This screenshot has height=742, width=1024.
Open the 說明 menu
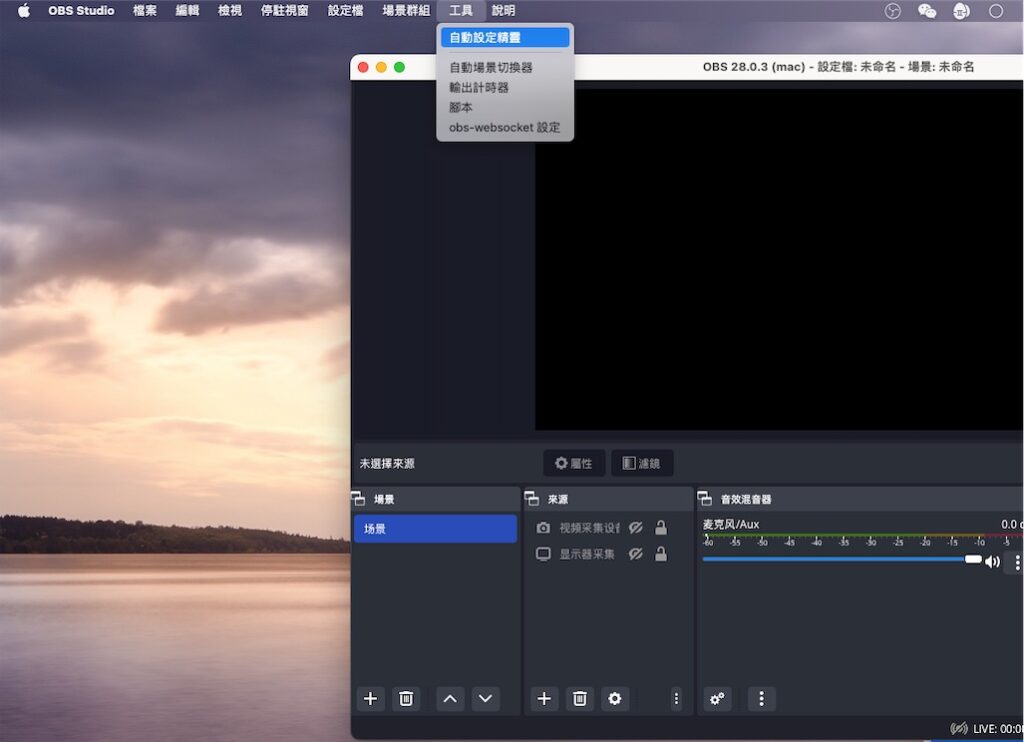503,10
